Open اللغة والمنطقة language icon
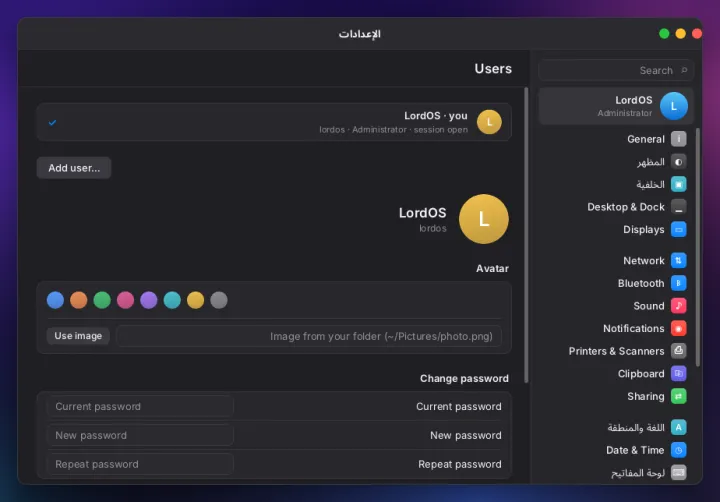720x502 pixels. [678, 427]
